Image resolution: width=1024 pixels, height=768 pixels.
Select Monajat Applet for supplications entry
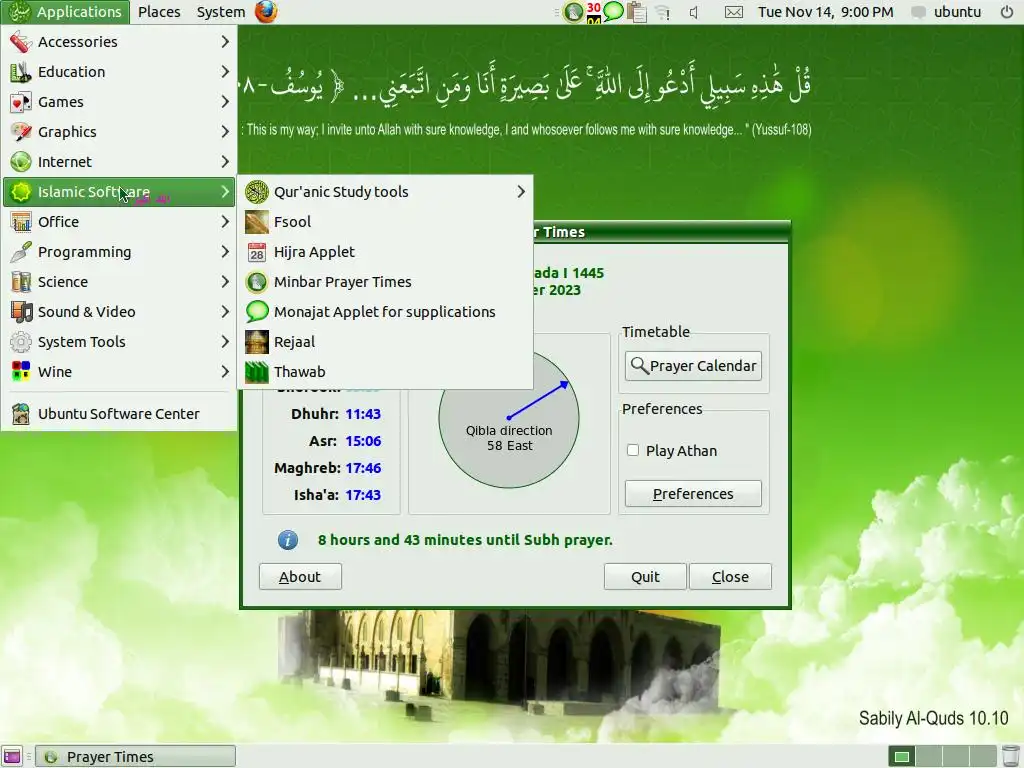pyautogui.click(x=385, y=312)
